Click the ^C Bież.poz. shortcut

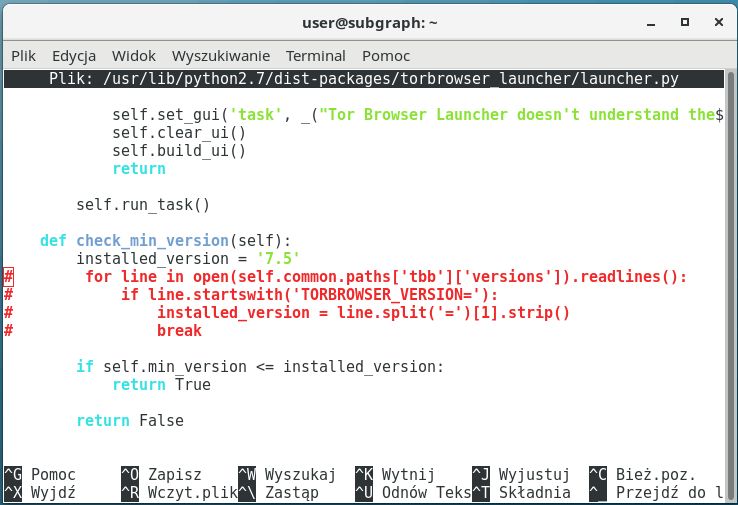642,474
